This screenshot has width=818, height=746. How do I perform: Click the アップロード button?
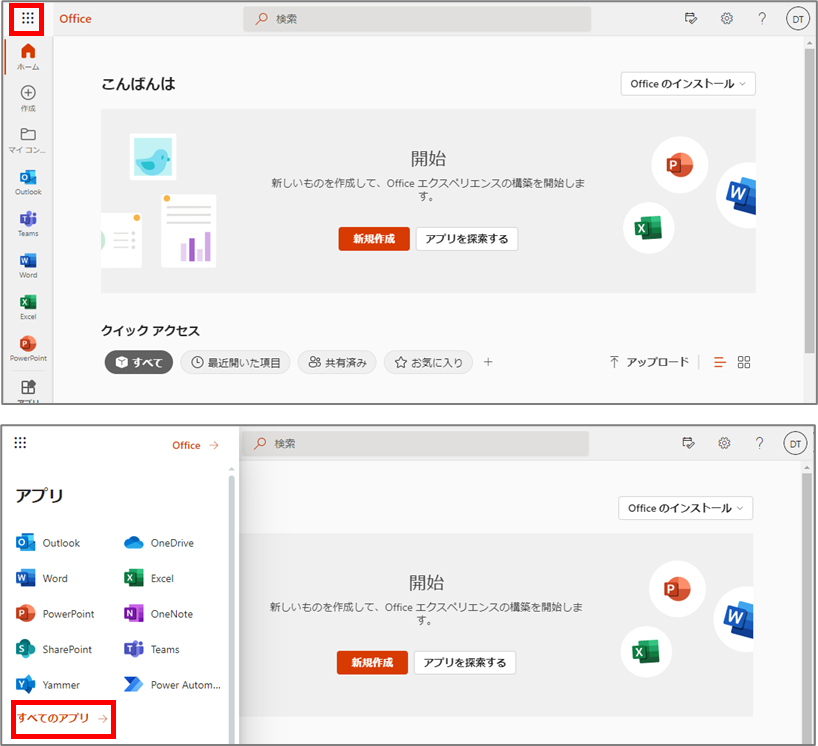click(649, 362)
